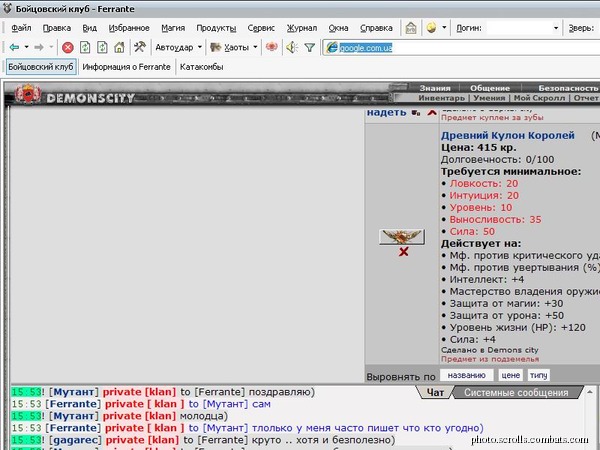
Task: Click the Древний Кулон Королей item name
Action: coord(508,135)
